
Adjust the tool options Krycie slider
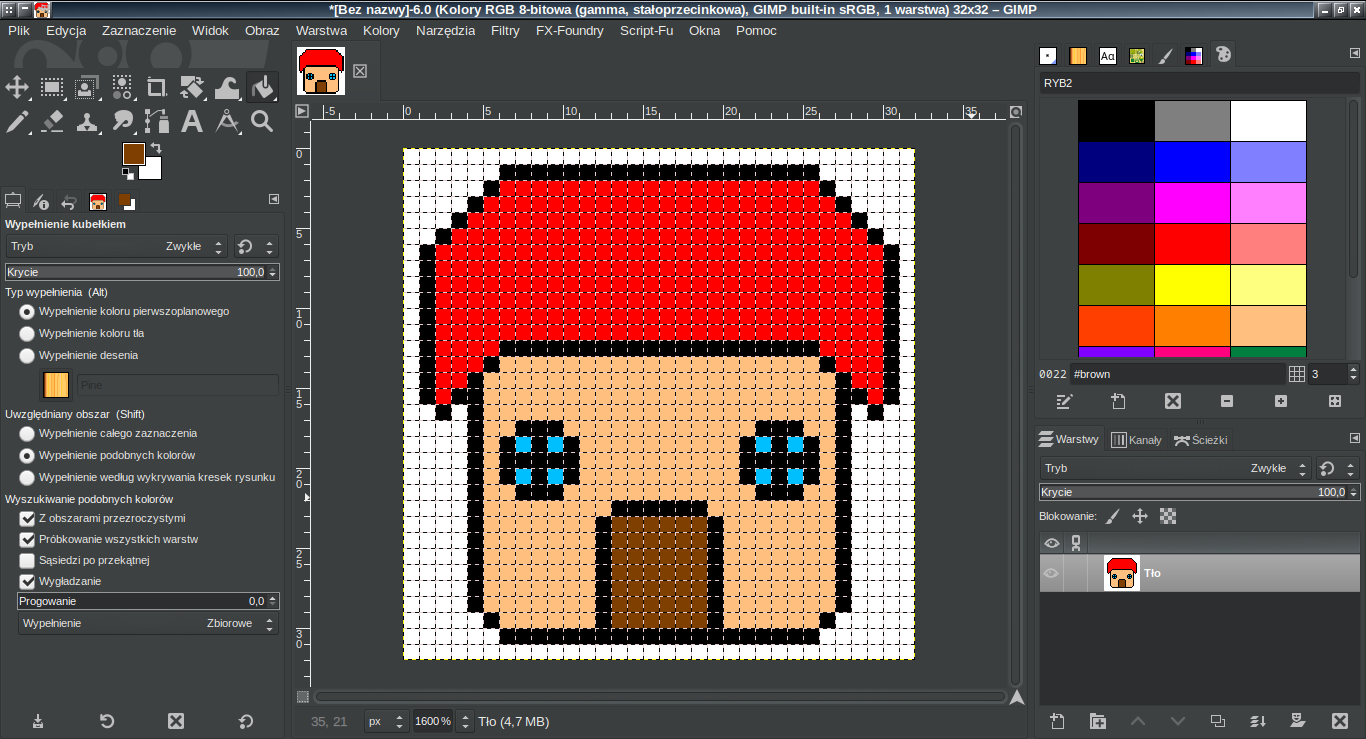tap(142, 272)
